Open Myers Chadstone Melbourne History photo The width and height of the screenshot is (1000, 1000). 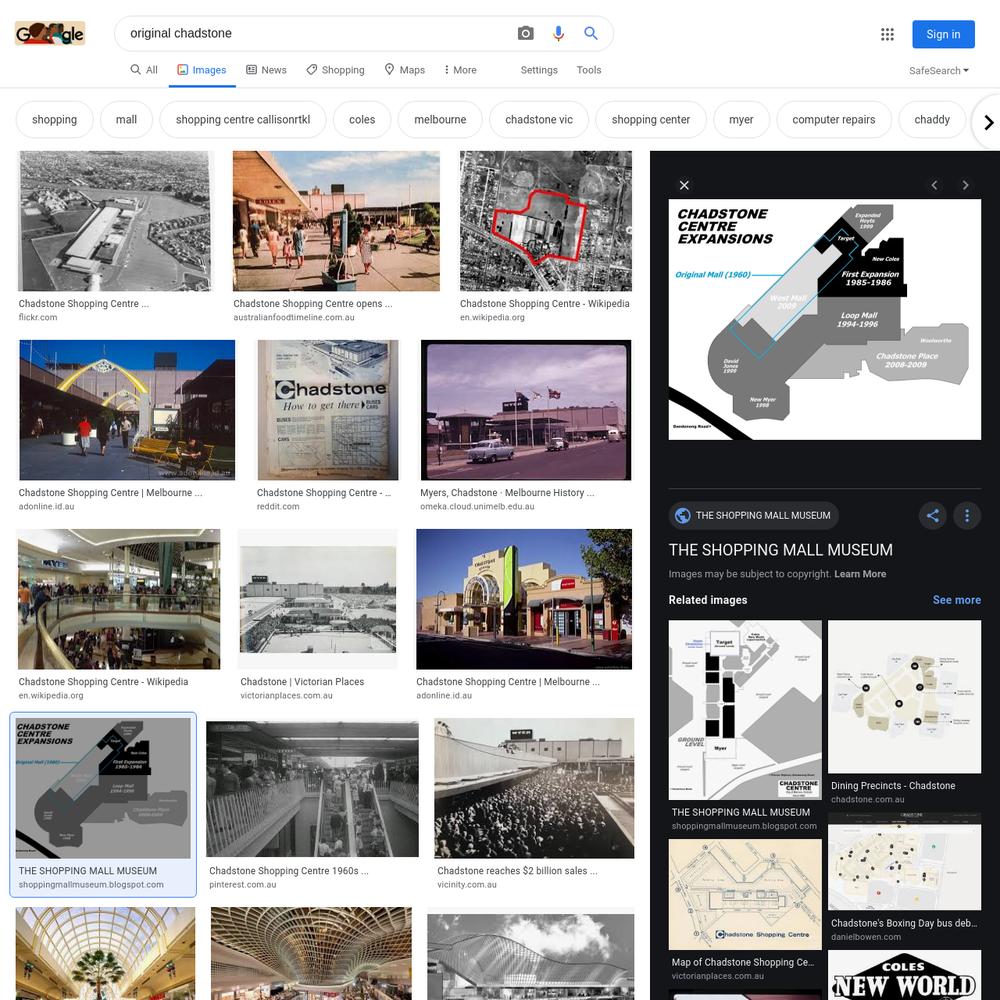(526, 409)
